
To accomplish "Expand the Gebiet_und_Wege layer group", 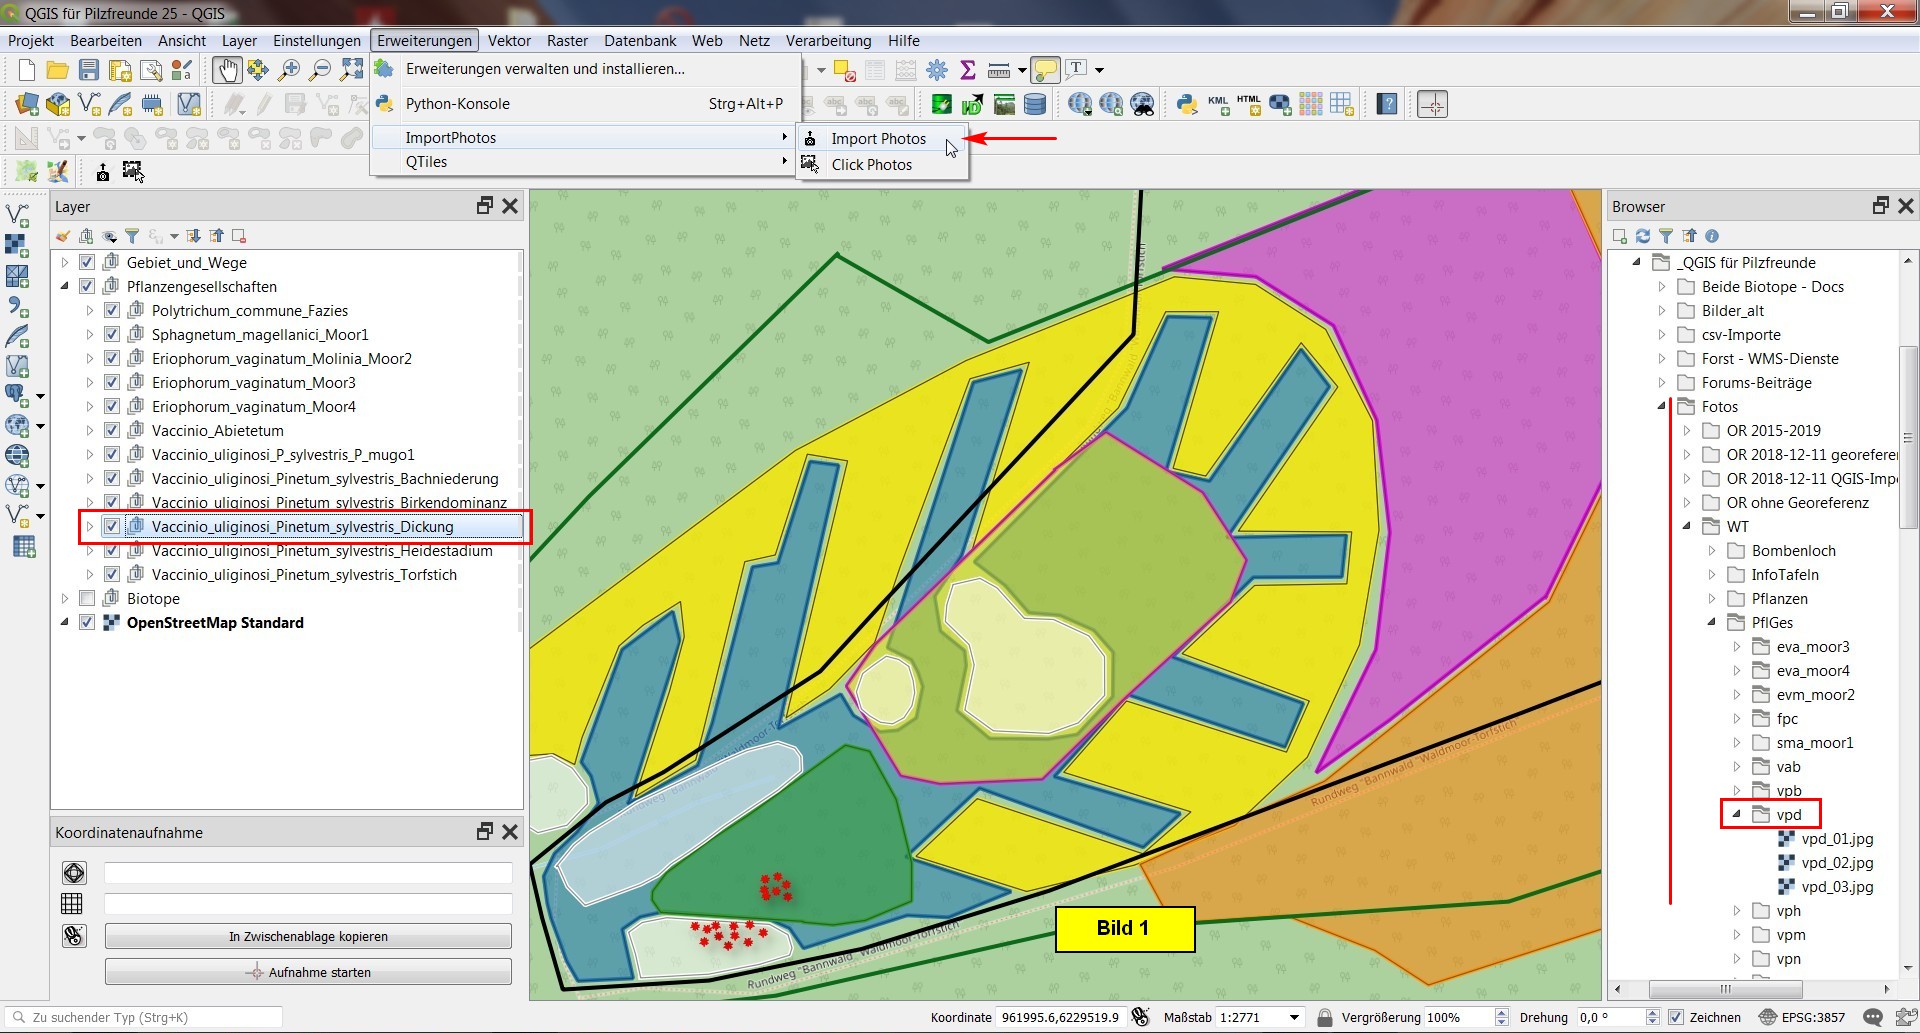I will [x=65, y=263].
